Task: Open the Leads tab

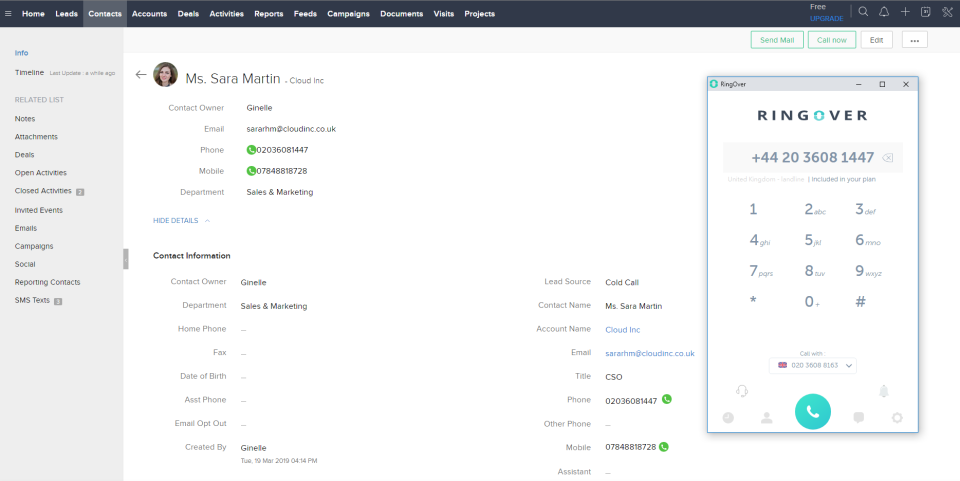Action: click(66, 13)
